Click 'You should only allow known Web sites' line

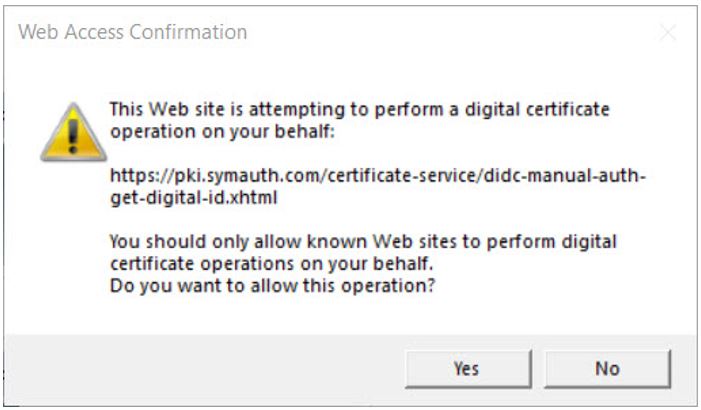pyautogui.click(x=363, y=243)
